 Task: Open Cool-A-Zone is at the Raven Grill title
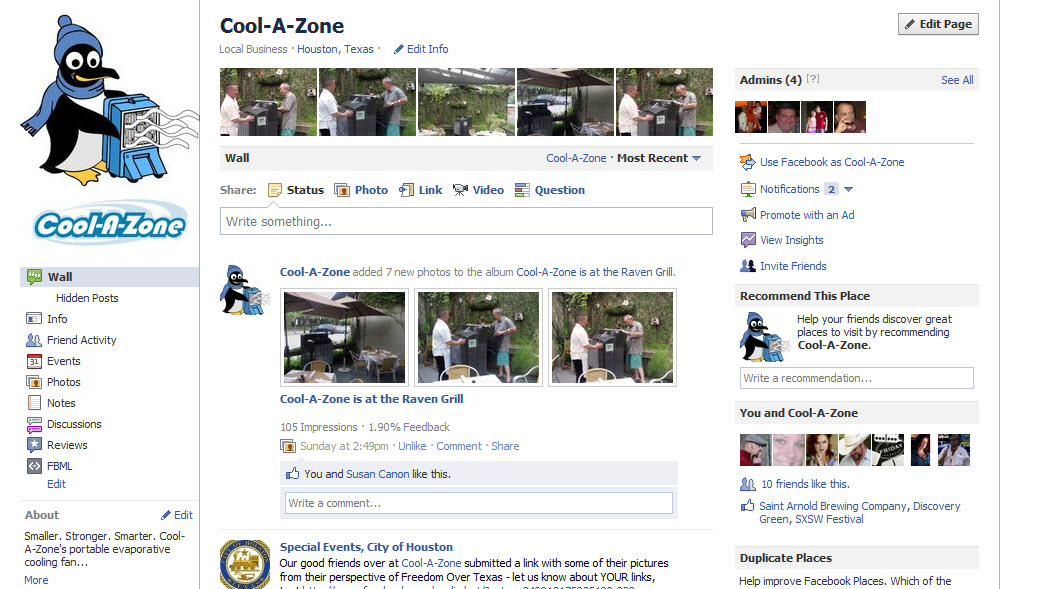click(371, 399)
